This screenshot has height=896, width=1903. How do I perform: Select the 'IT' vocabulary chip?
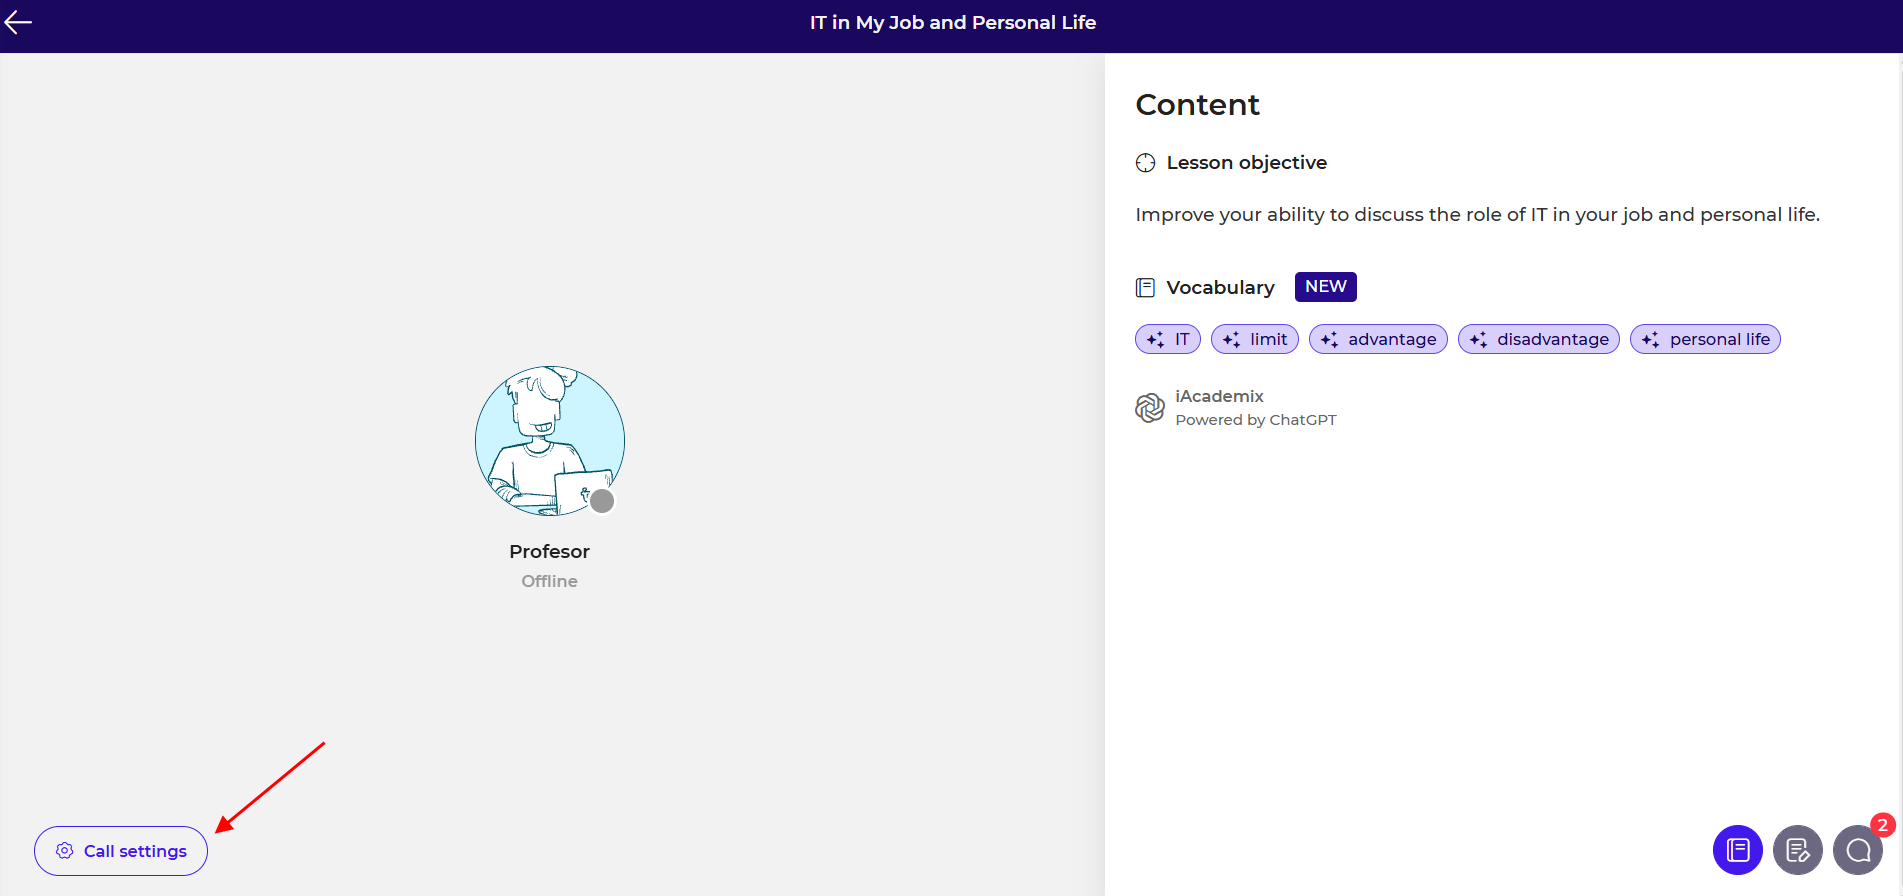1167,339
